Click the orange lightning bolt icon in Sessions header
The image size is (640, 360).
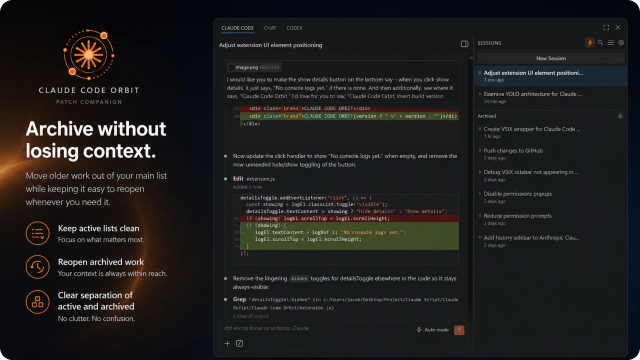590,42
